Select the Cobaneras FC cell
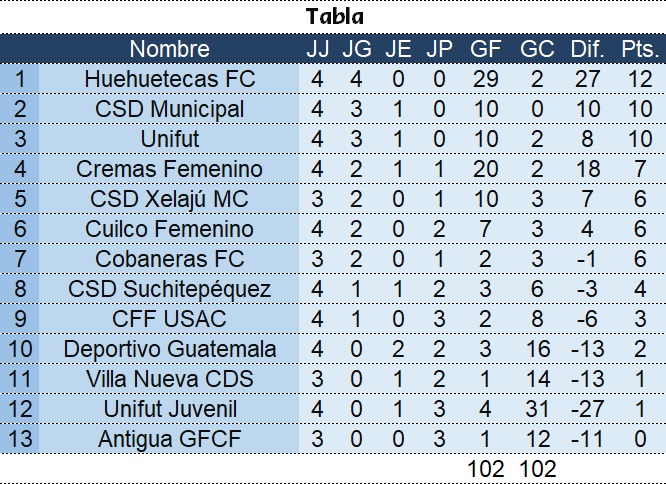 tap(170, 259)
